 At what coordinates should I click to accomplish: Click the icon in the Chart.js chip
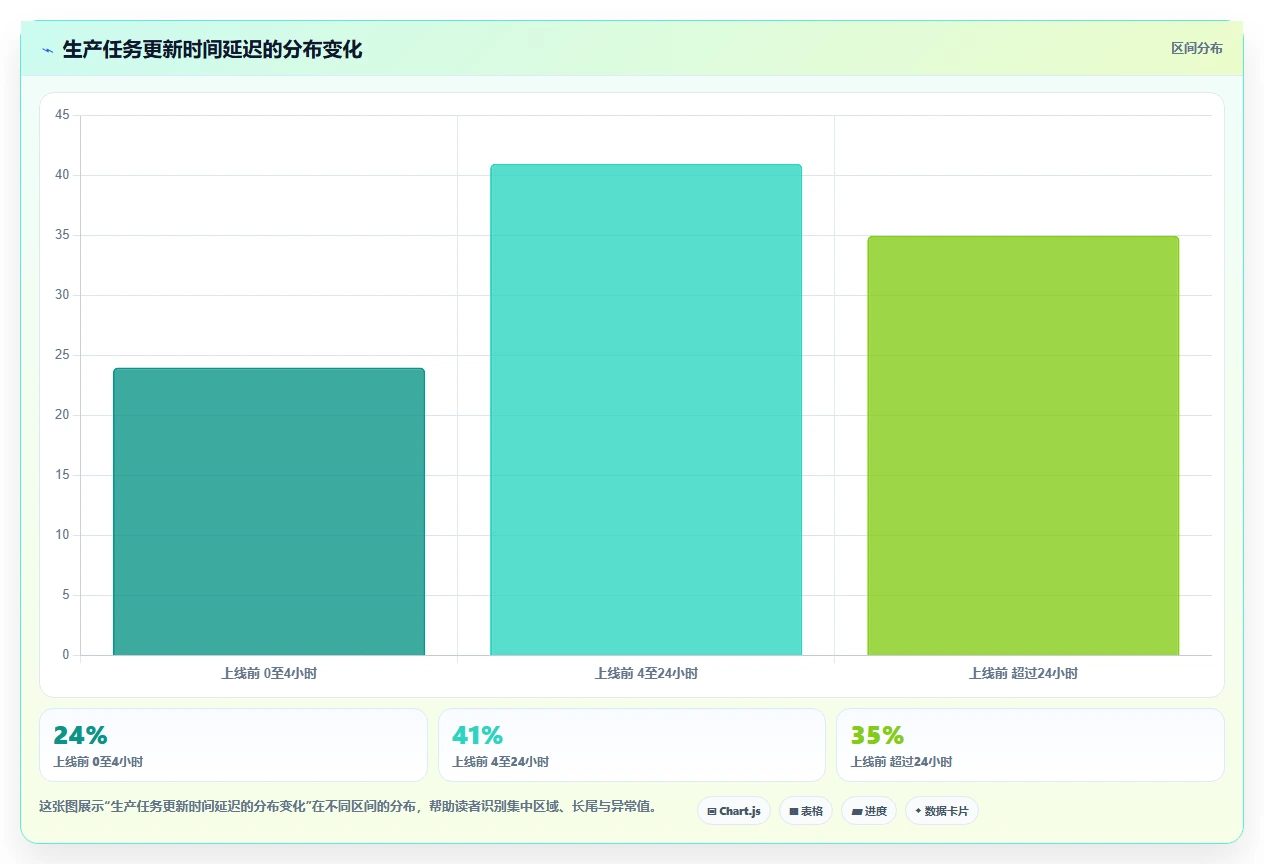click(711, 812)
